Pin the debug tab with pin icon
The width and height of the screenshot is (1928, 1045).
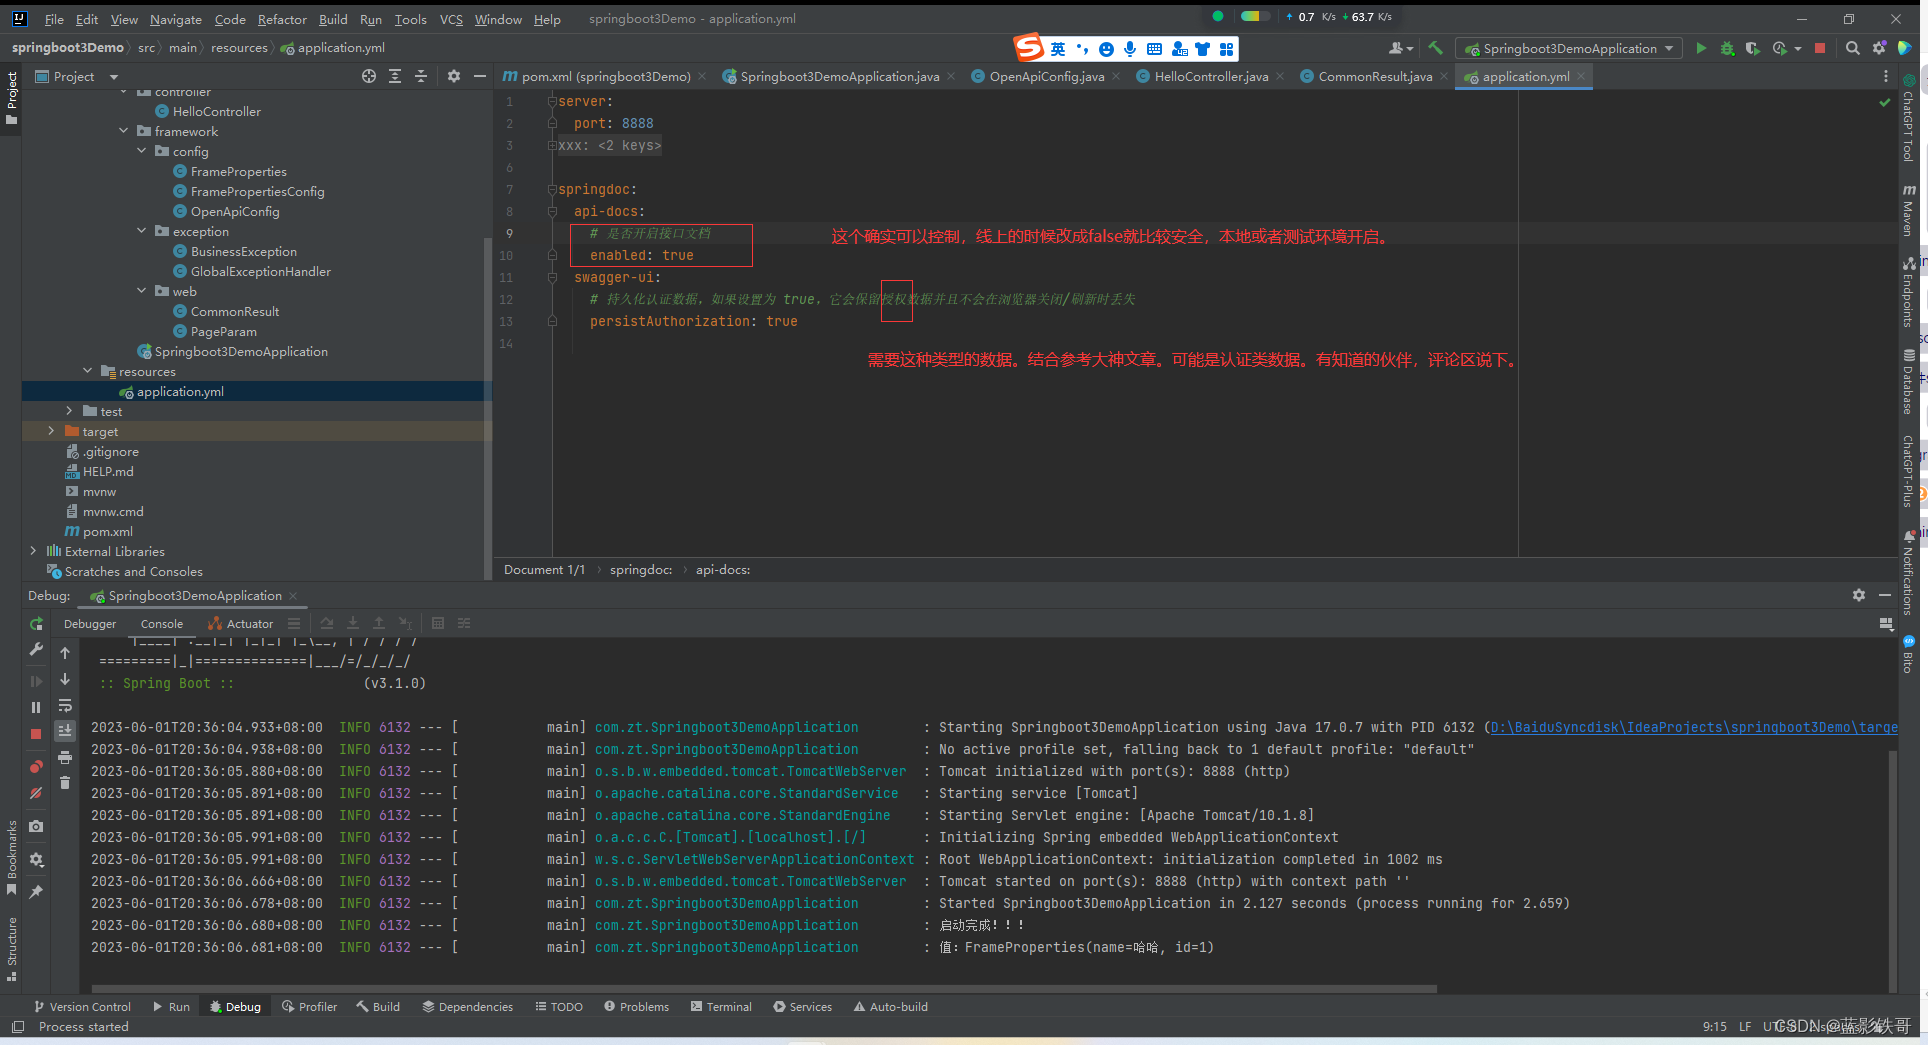(37, 891)
